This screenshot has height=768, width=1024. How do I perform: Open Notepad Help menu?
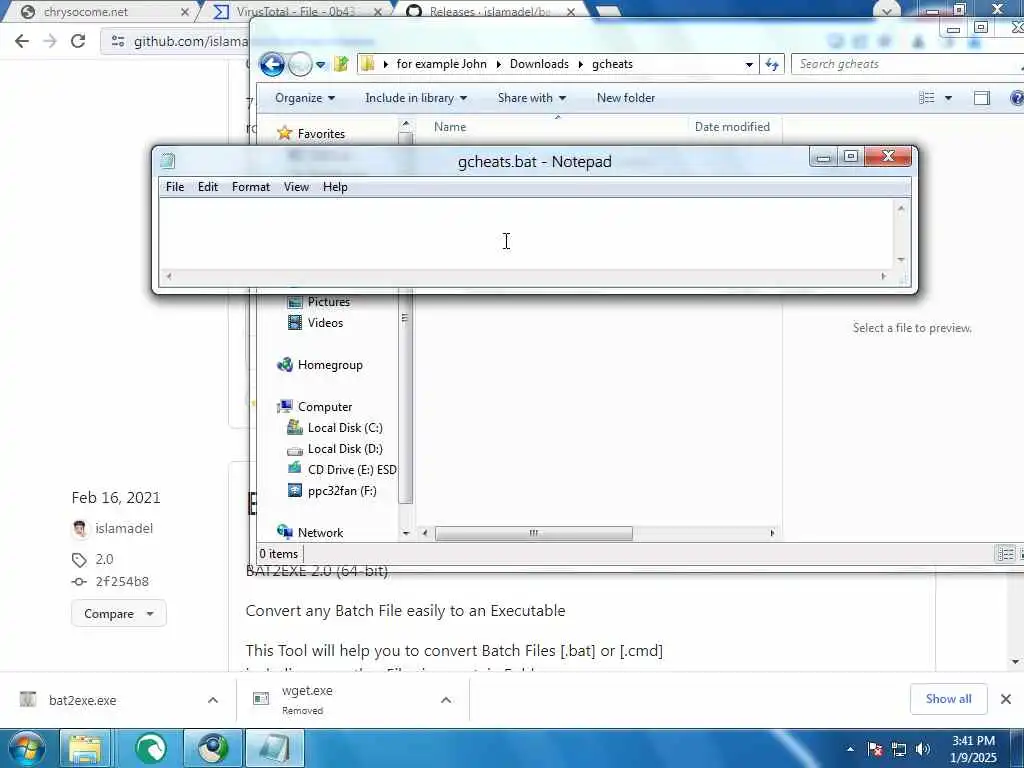pyautogui.click(x=335, y=187)
